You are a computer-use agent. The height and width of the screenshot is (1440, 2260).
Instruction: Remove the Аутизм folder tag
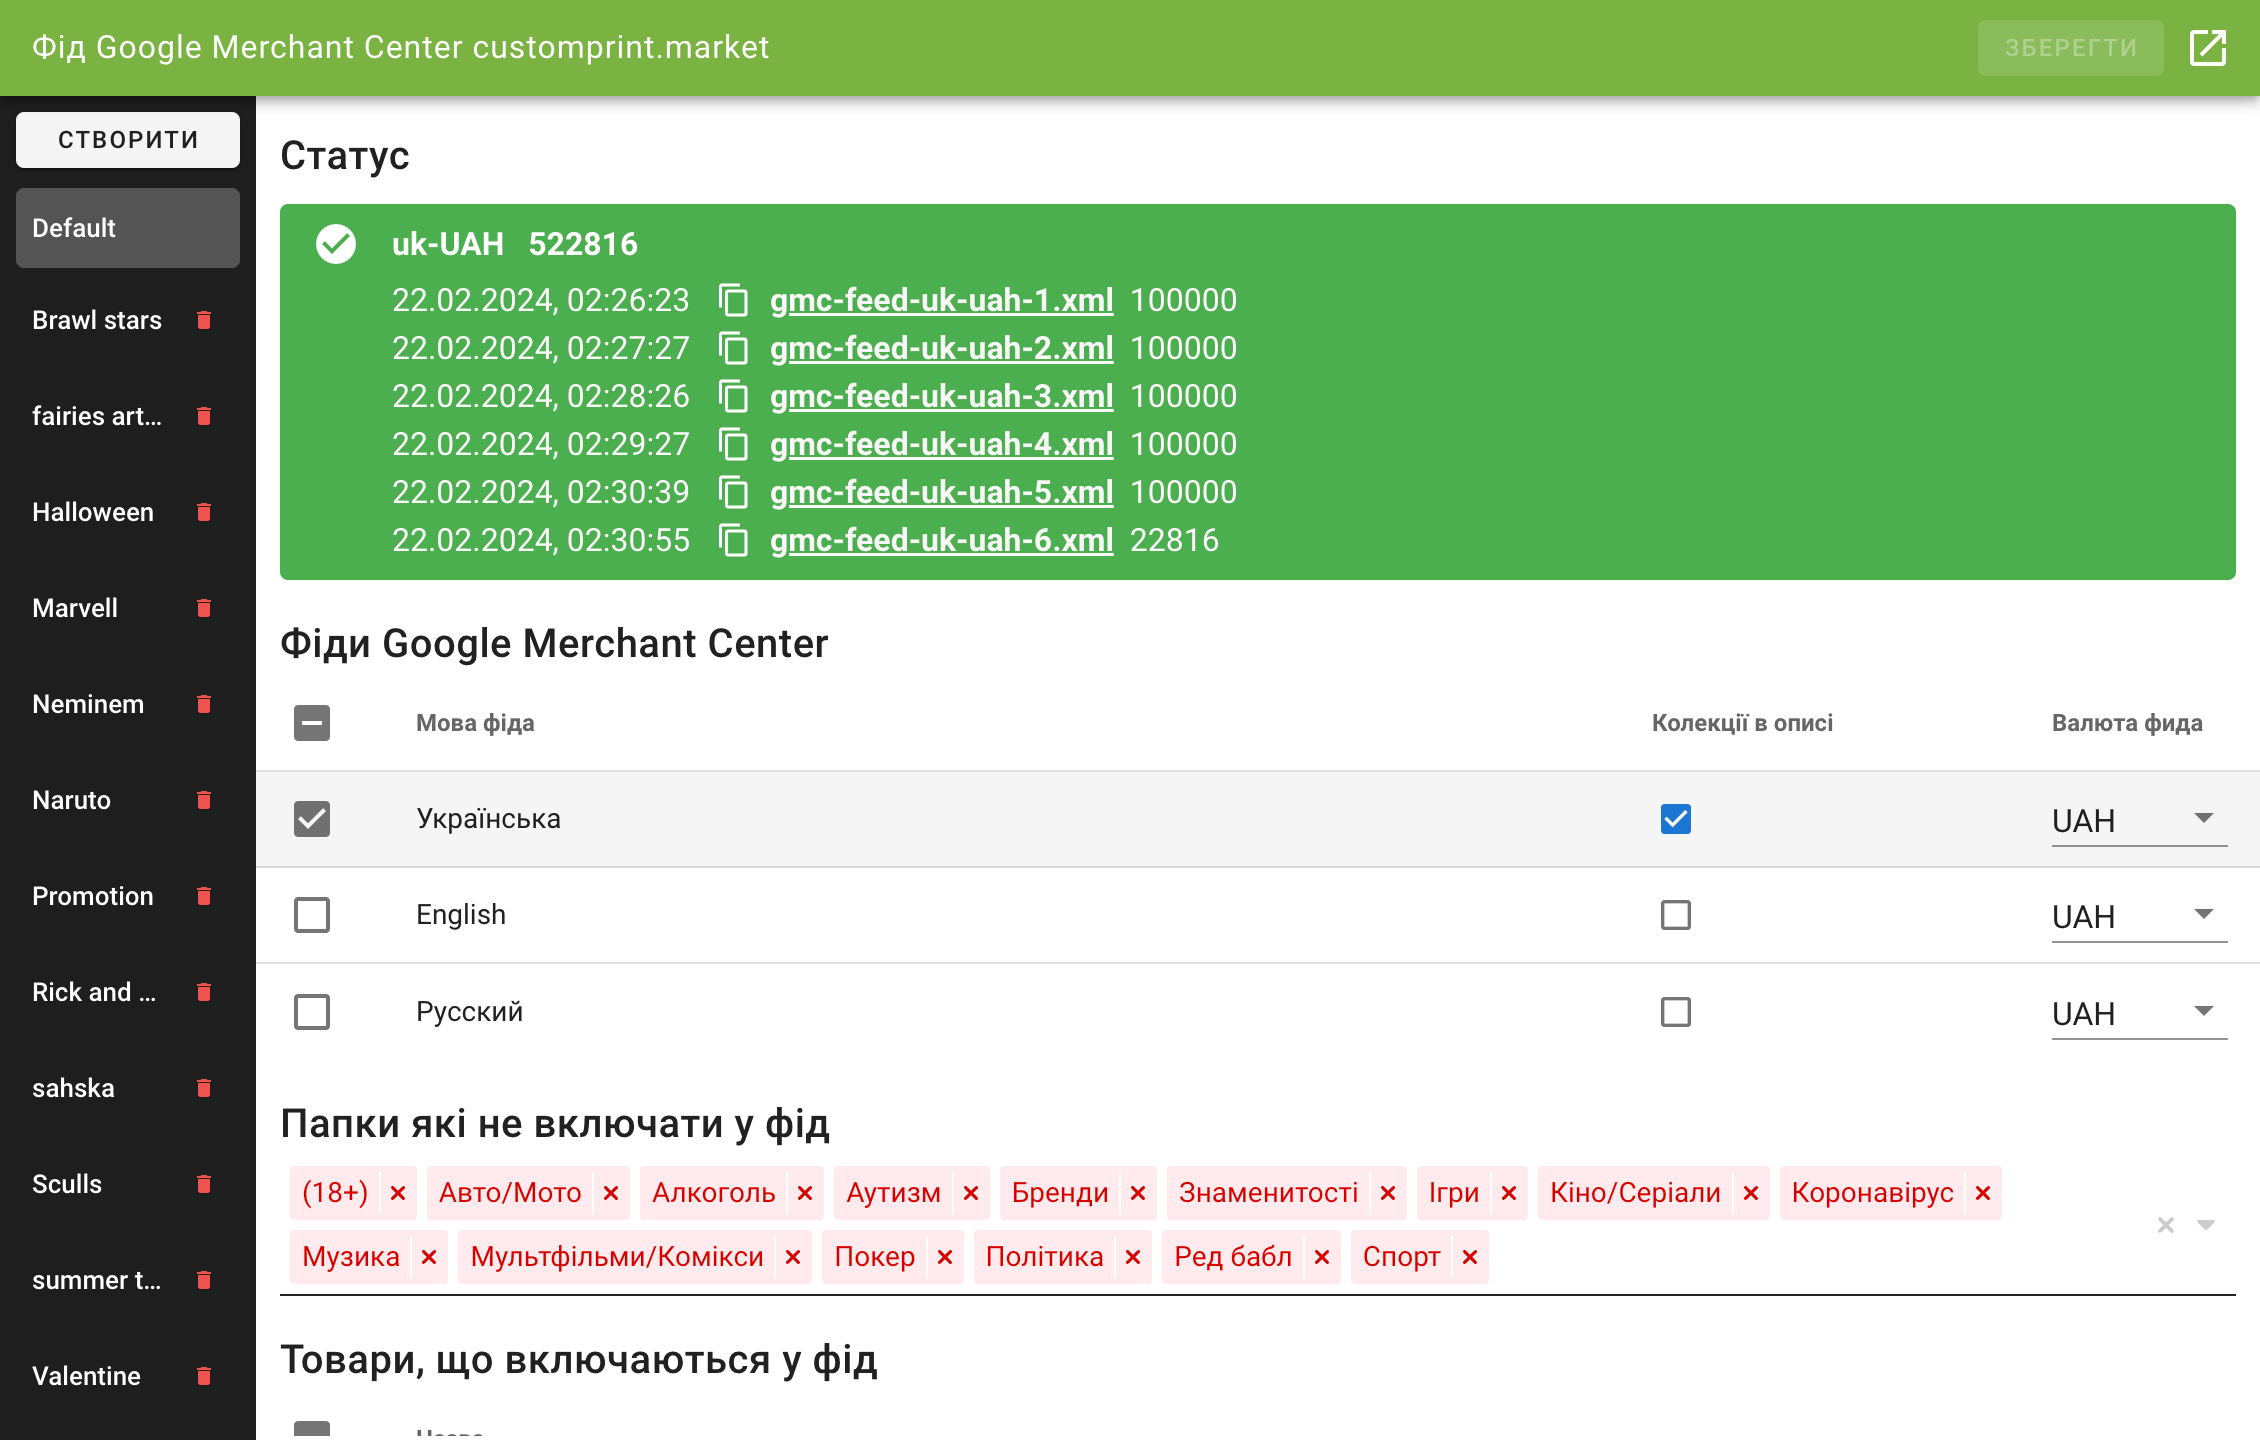click(971, 1193)
